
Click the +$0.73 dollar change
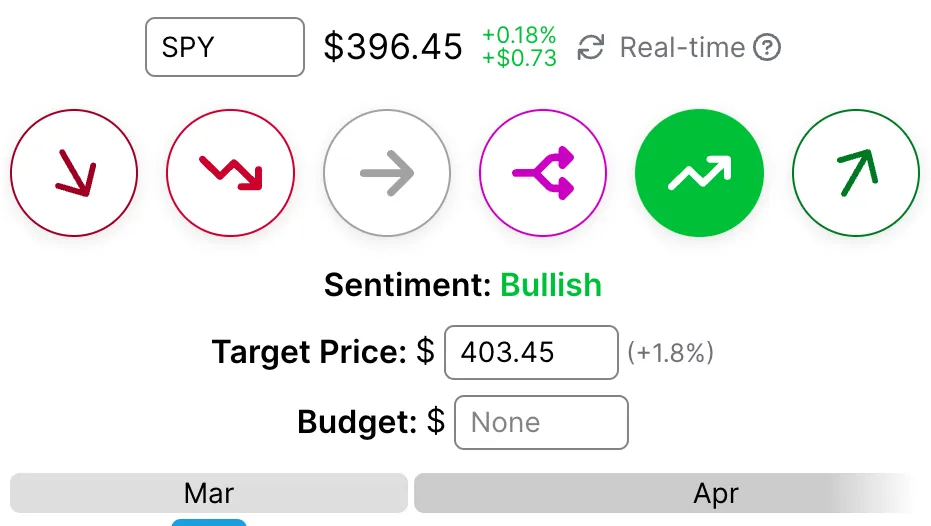coord(519,58)
